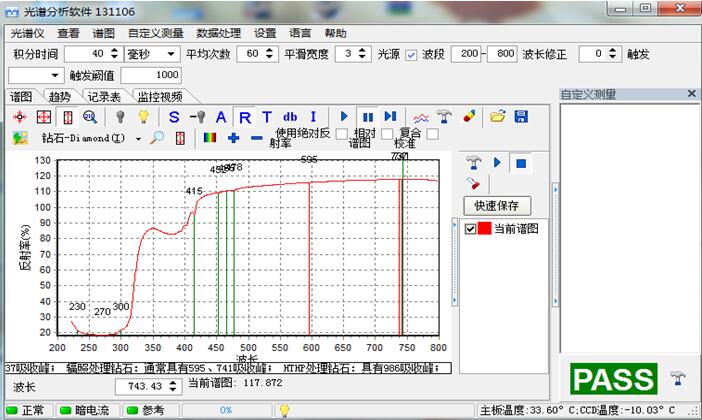Click the blue stop square in the side panel
702x420 pixels.
coord(521,162)
